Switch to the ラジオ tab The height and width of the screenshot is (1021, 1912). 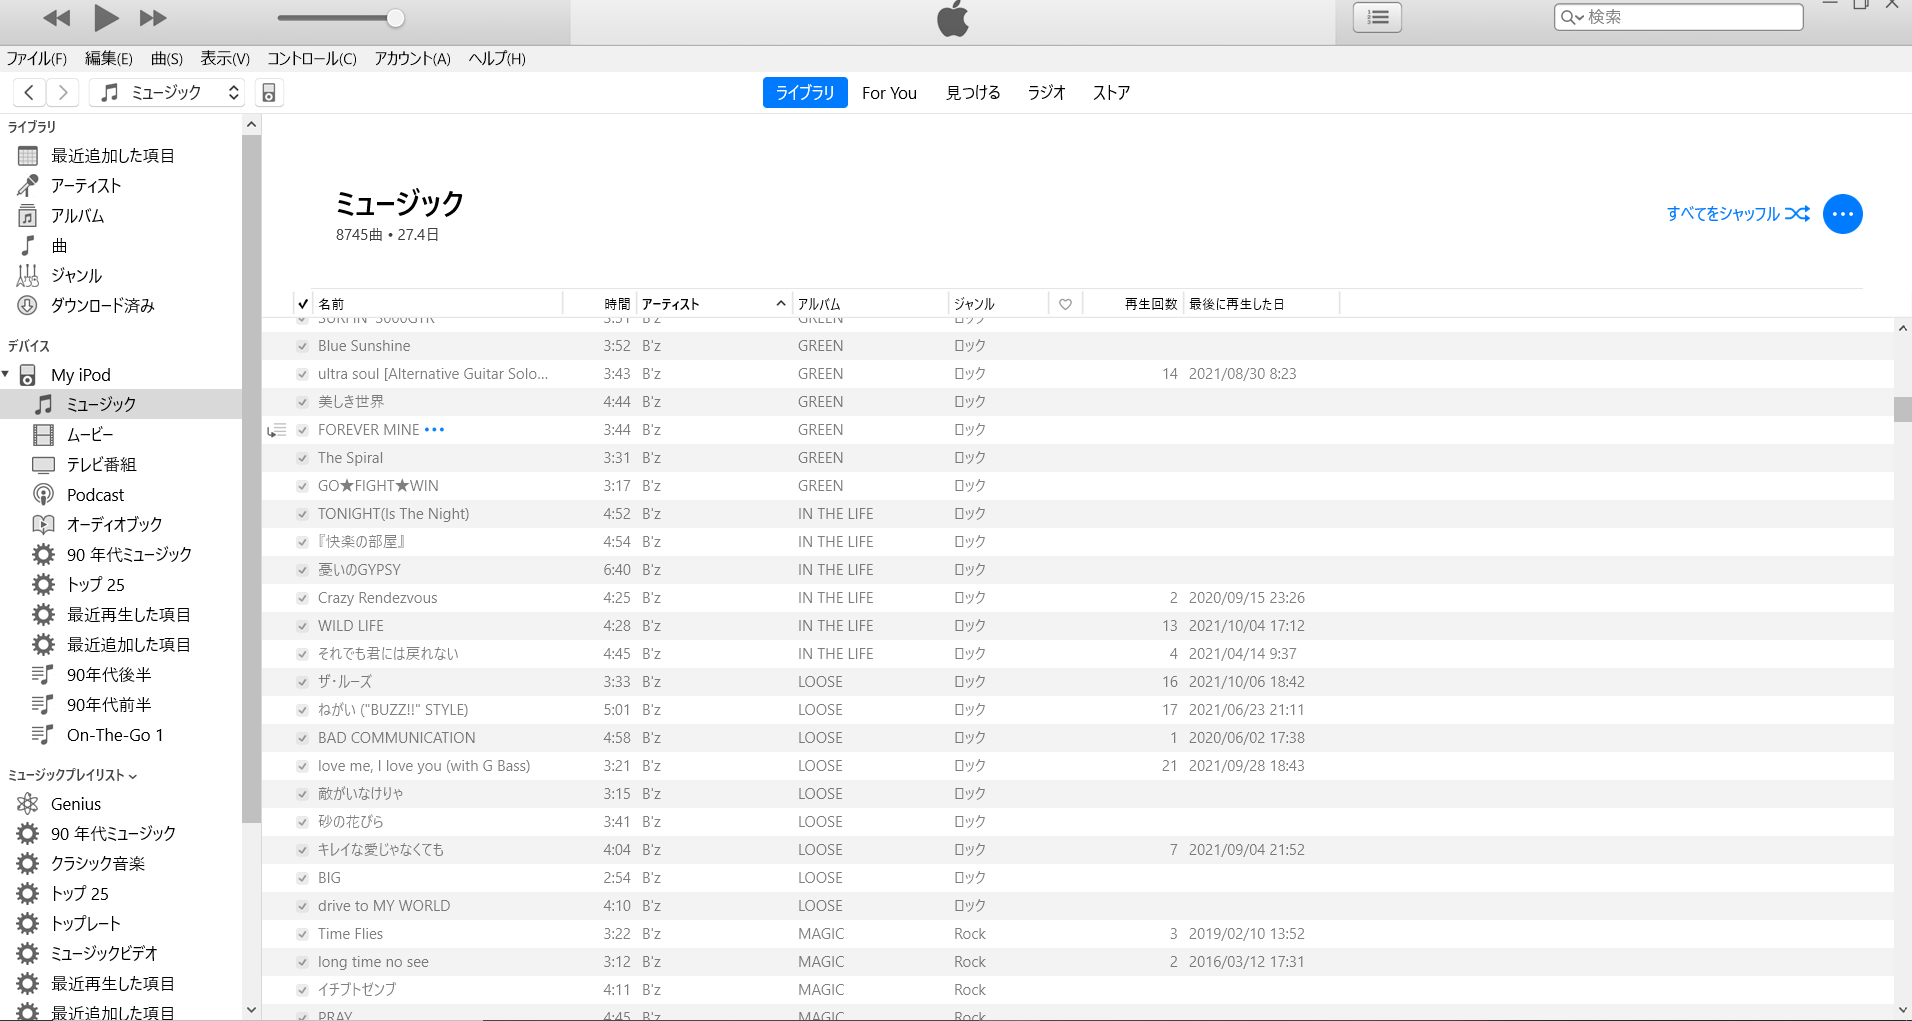(1047, 92)
